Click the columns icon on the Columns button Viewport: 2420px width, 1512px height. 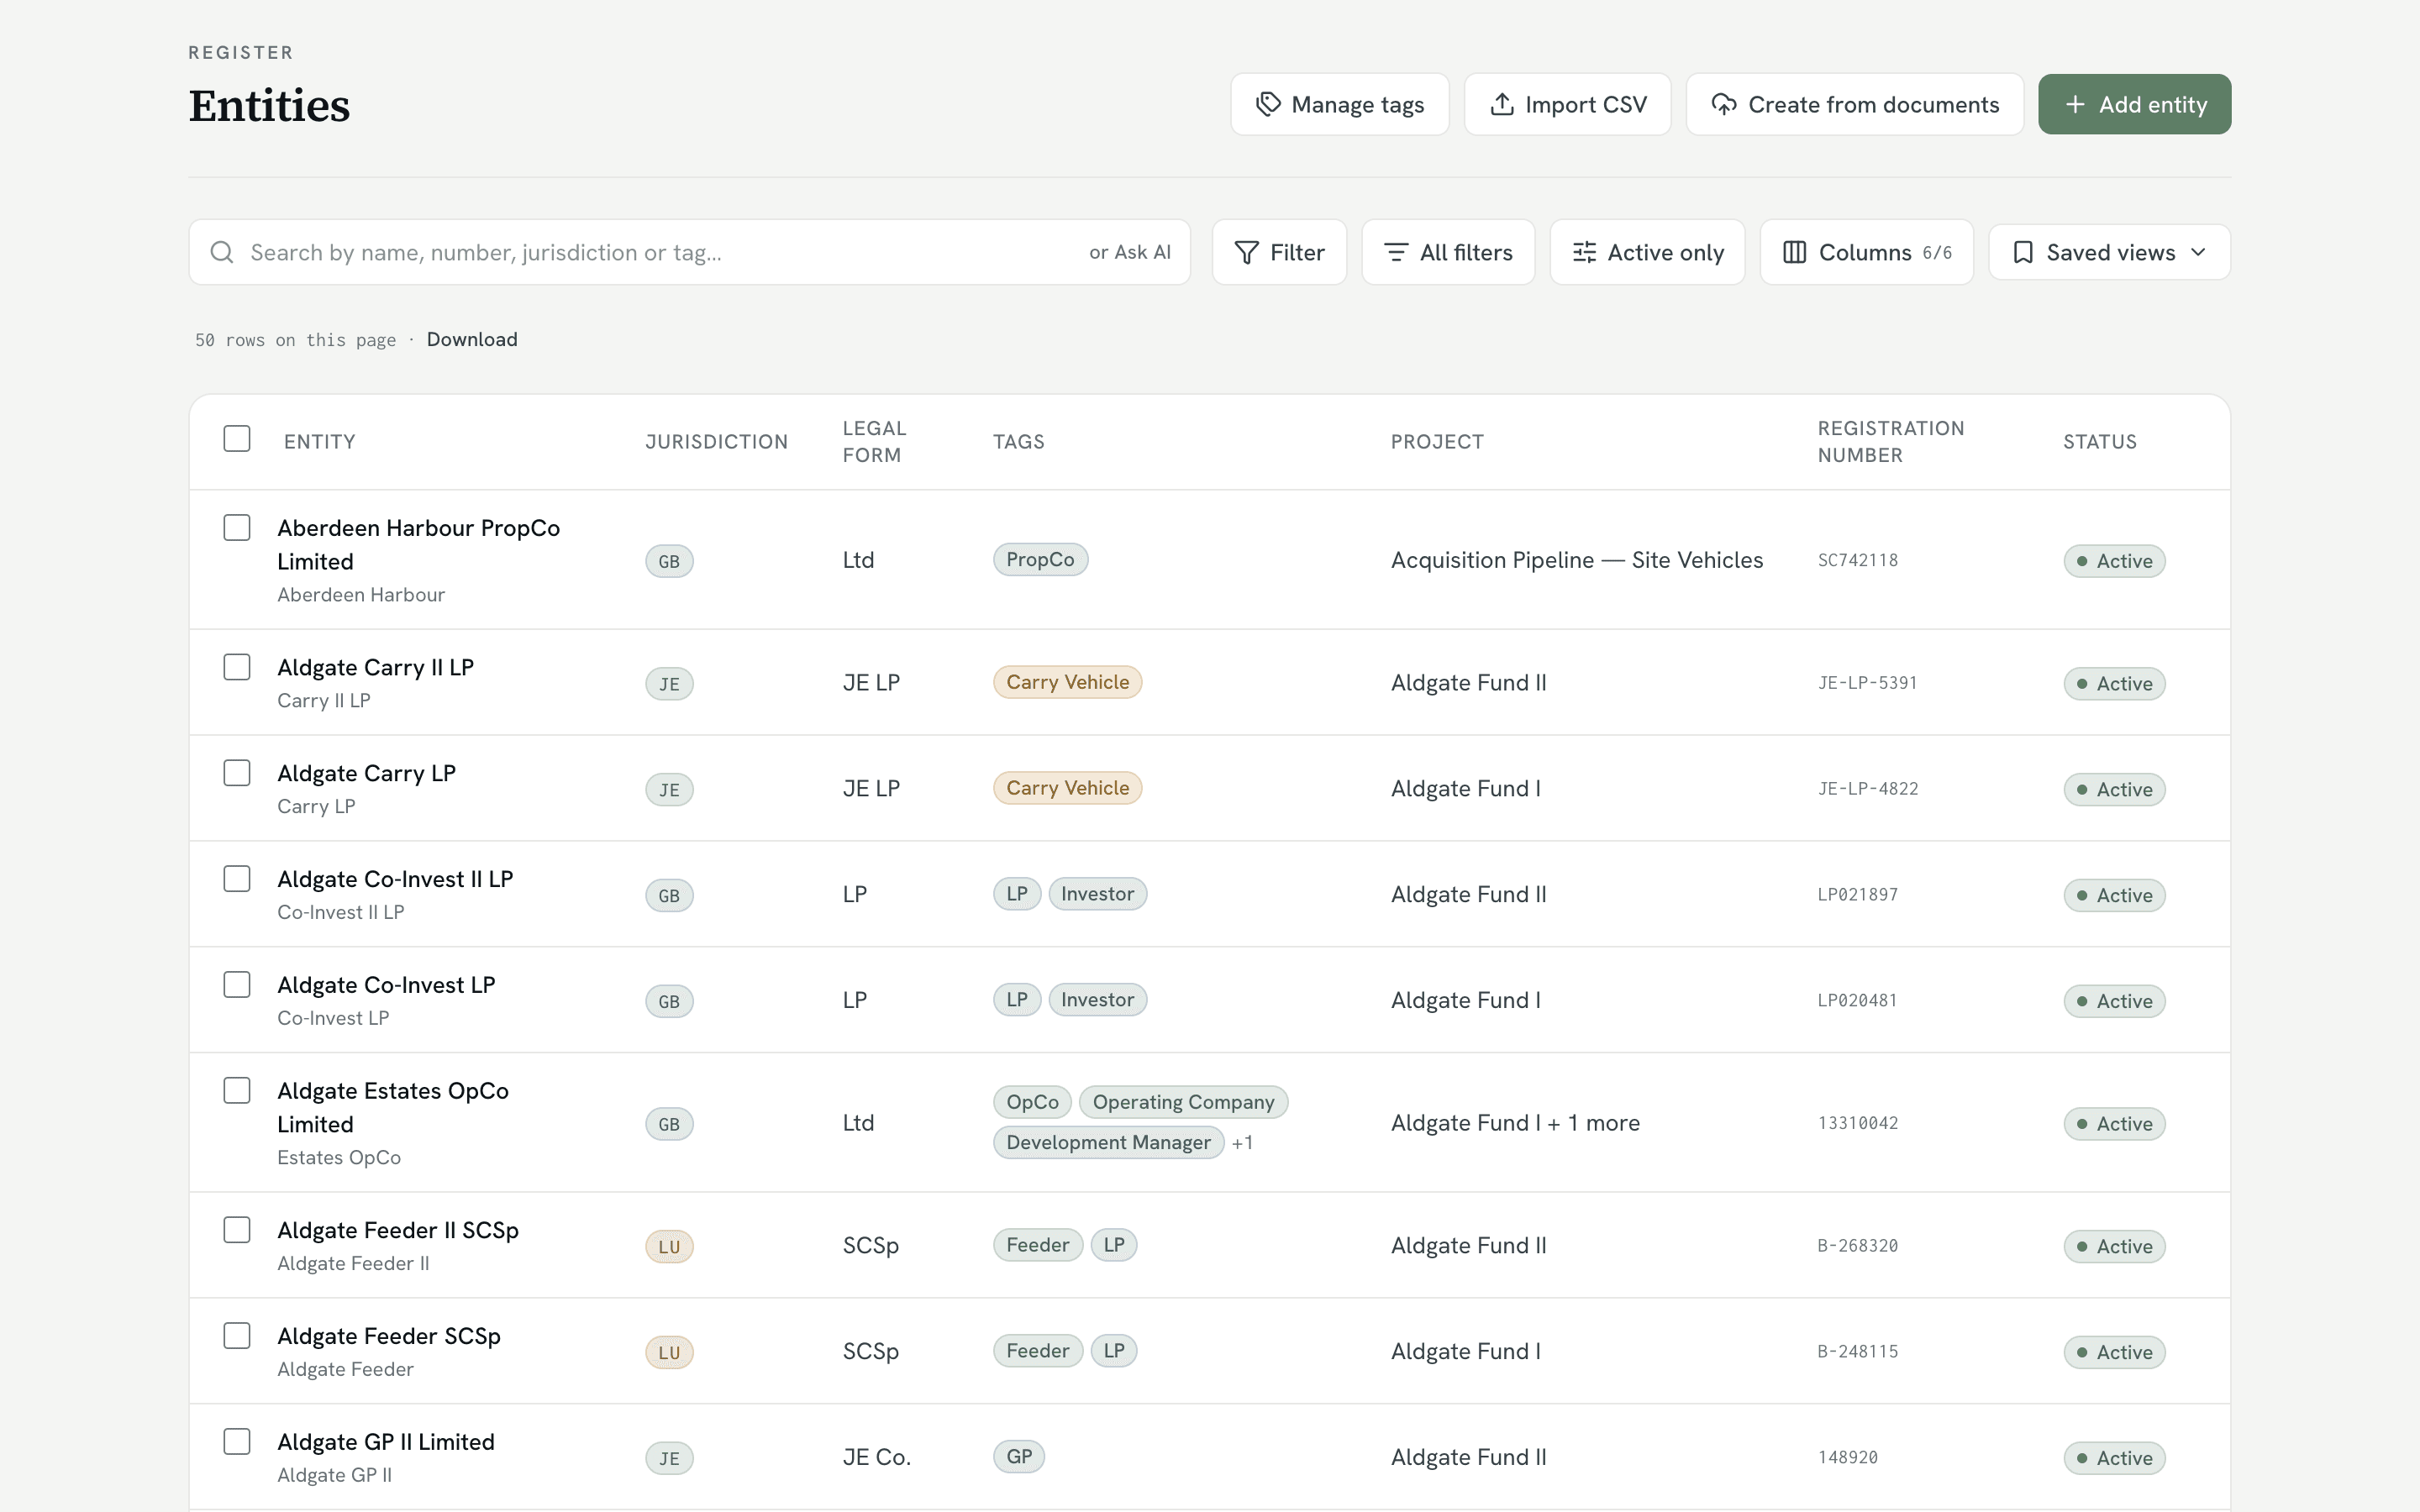(1795, 252)
